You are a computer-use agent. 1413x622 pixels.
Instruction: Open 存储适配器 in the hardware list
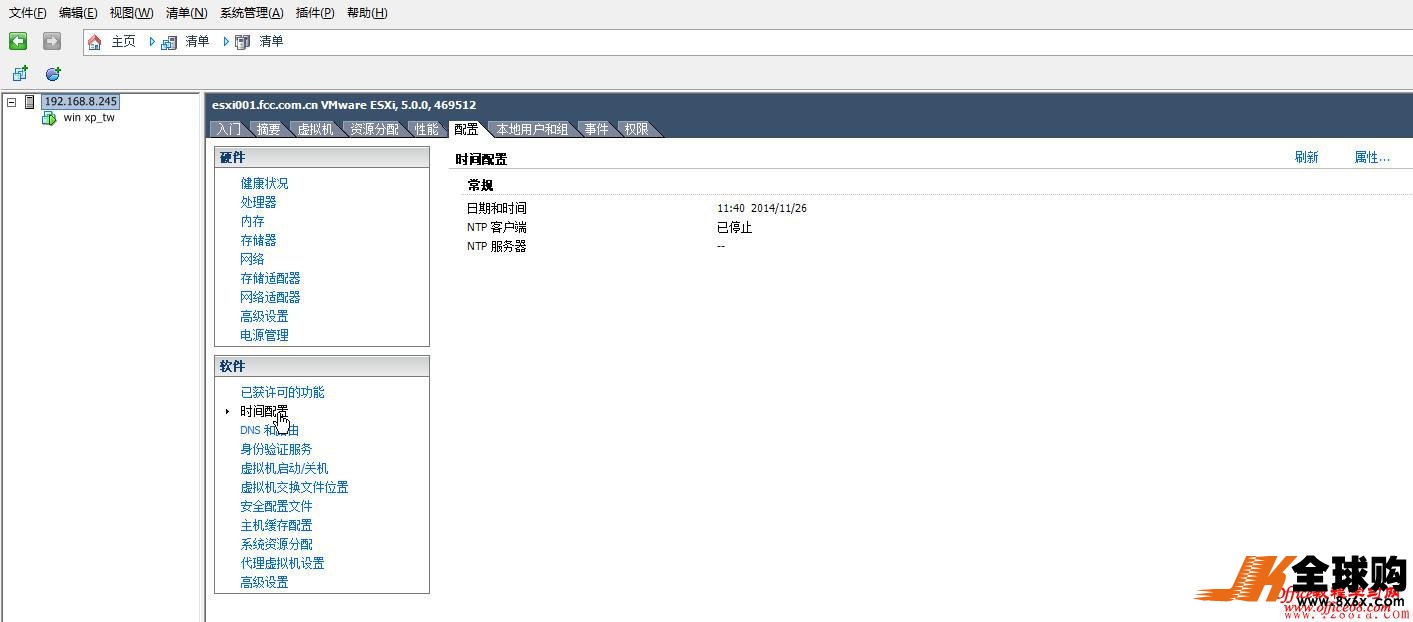270,278
